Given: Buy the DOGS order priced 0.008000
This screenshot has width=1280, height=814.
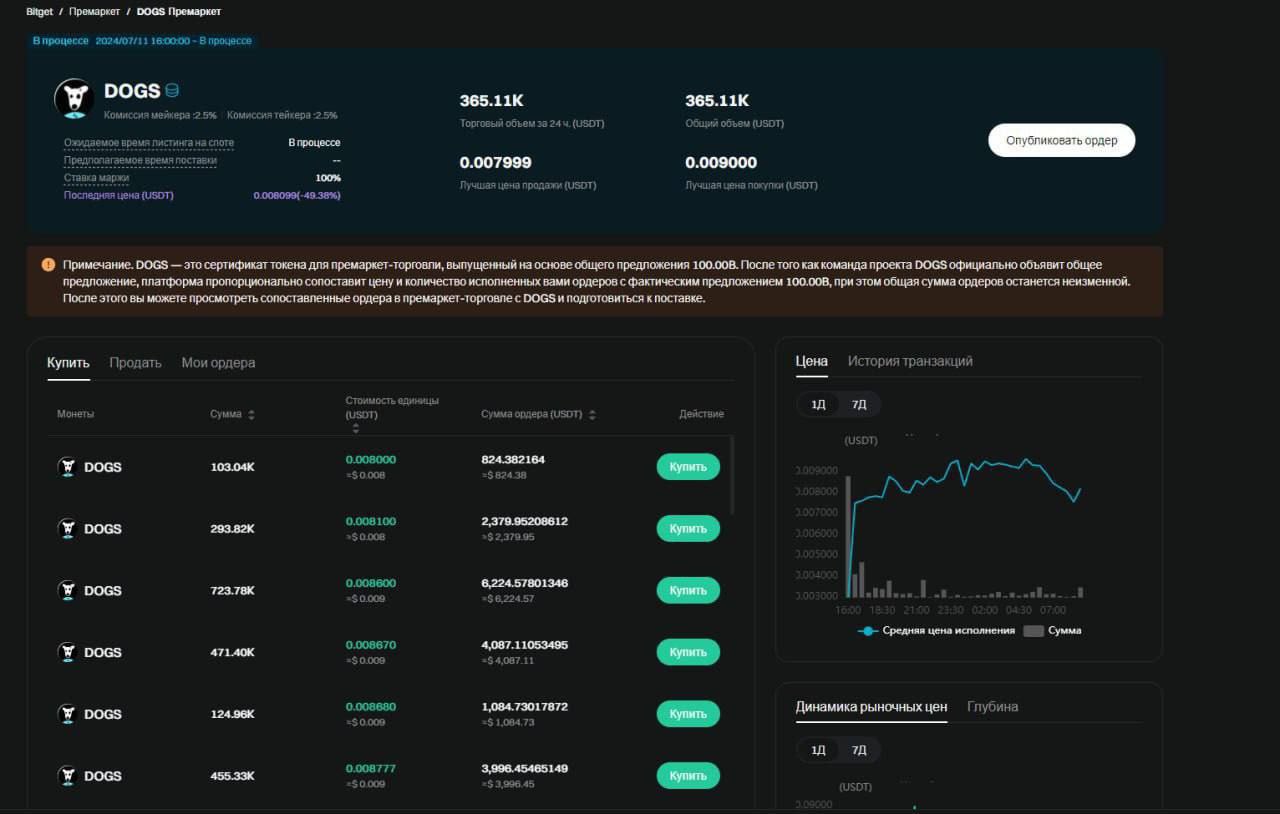Looking at the screenshot, I should point(688,467).
